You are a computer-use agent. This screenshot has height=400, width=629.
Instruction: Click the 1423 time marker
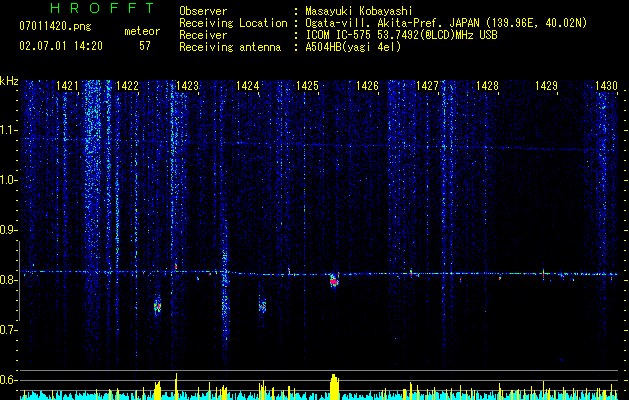pyautogui.click(x=187, y=86)
